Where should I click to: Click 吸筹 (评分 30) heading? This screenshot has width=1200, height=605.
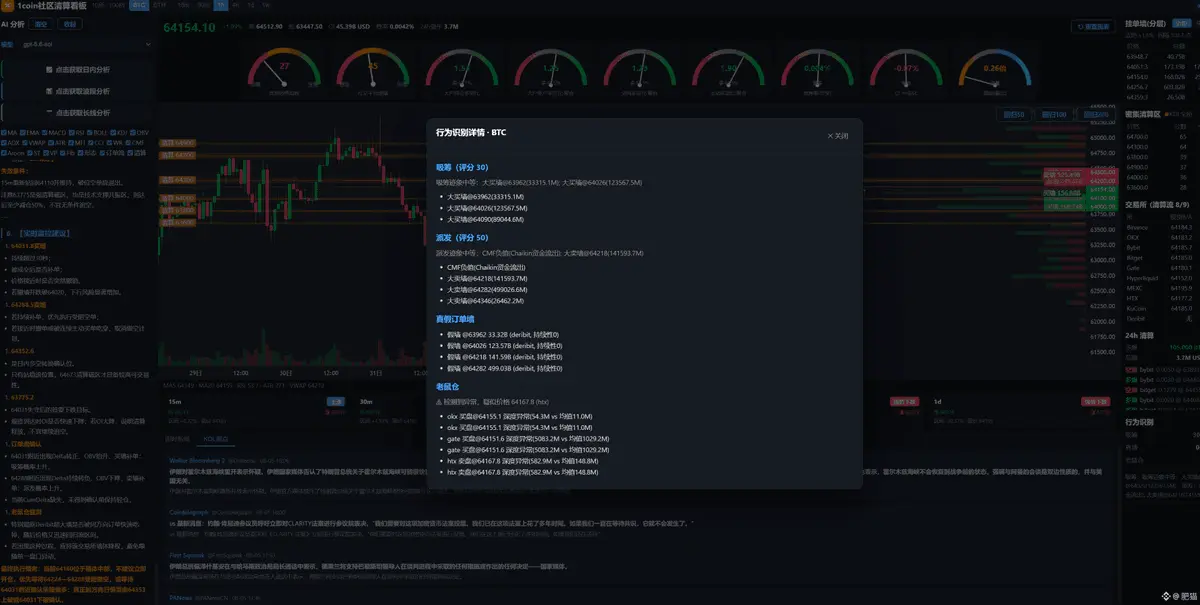point(462,168)
